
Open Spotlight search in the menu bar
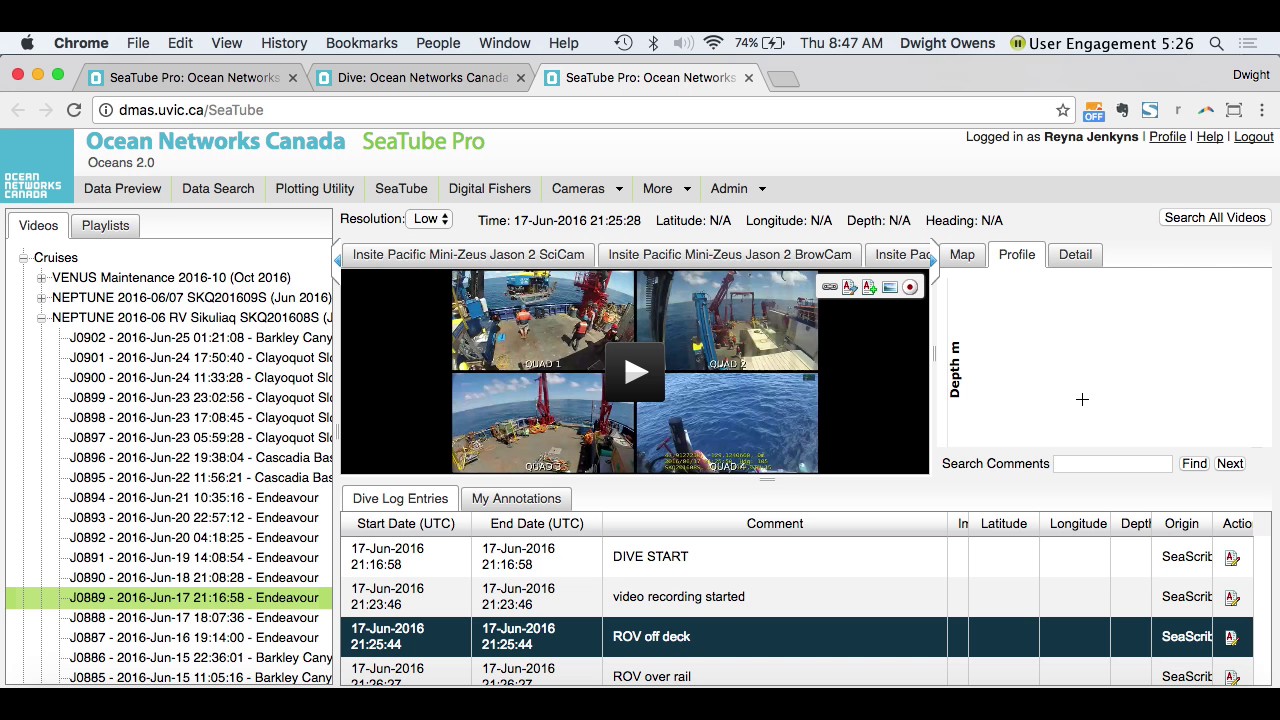pyautogui.click(x=1217, y=43)
